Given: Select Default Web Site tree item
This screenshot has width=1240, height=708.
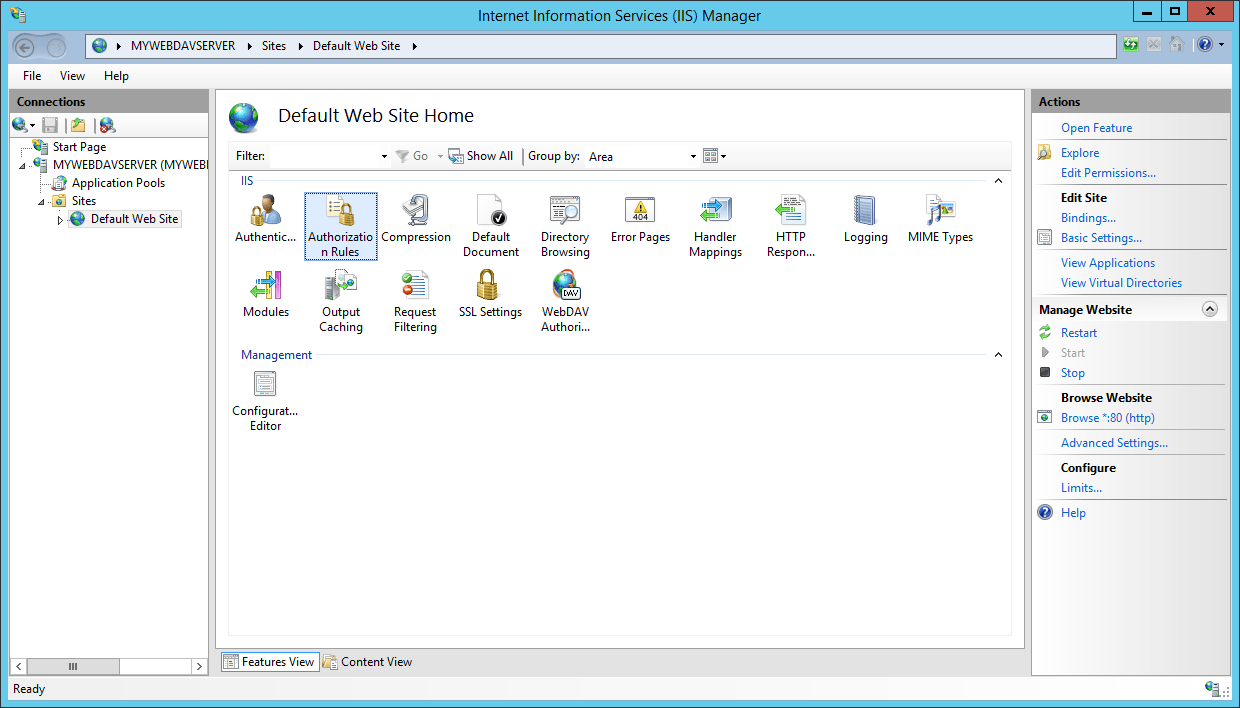Looking at the screenshot, I should pyautogui.click(x=134, y=219).
